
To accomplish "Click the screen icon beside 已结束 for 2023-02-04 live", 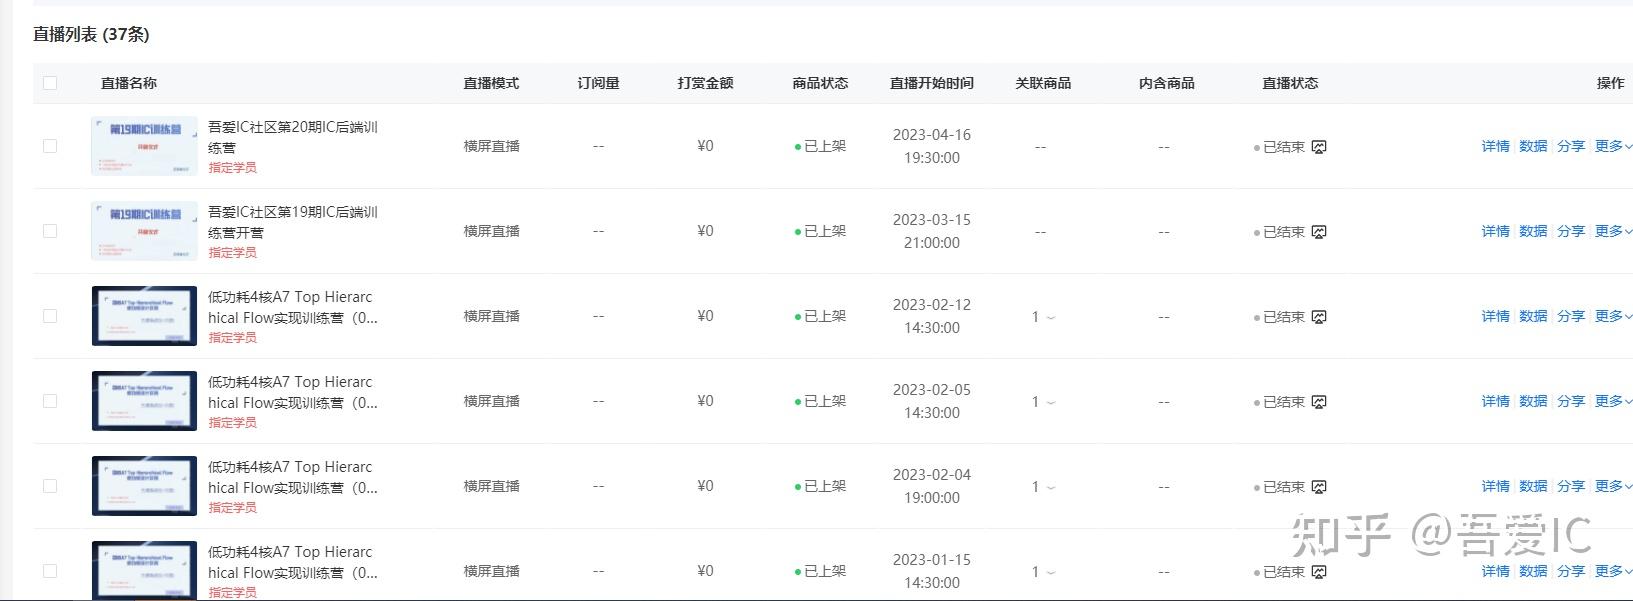I will (x=1319, y=487).
